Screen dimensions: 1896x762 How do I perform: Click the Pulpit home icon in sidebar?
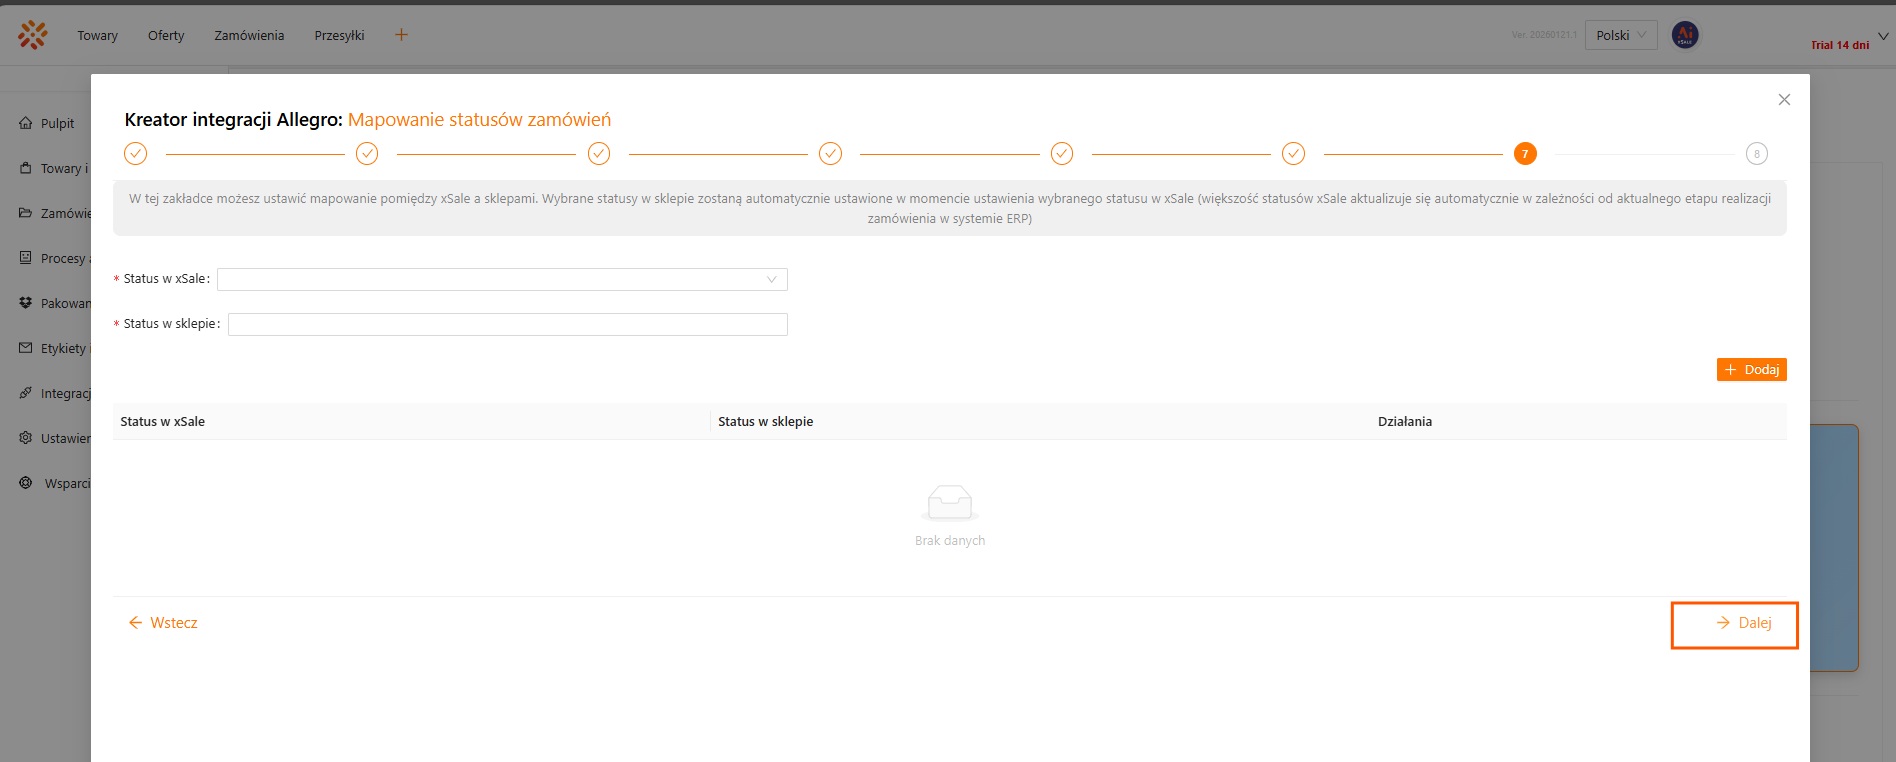coord(26,123)
